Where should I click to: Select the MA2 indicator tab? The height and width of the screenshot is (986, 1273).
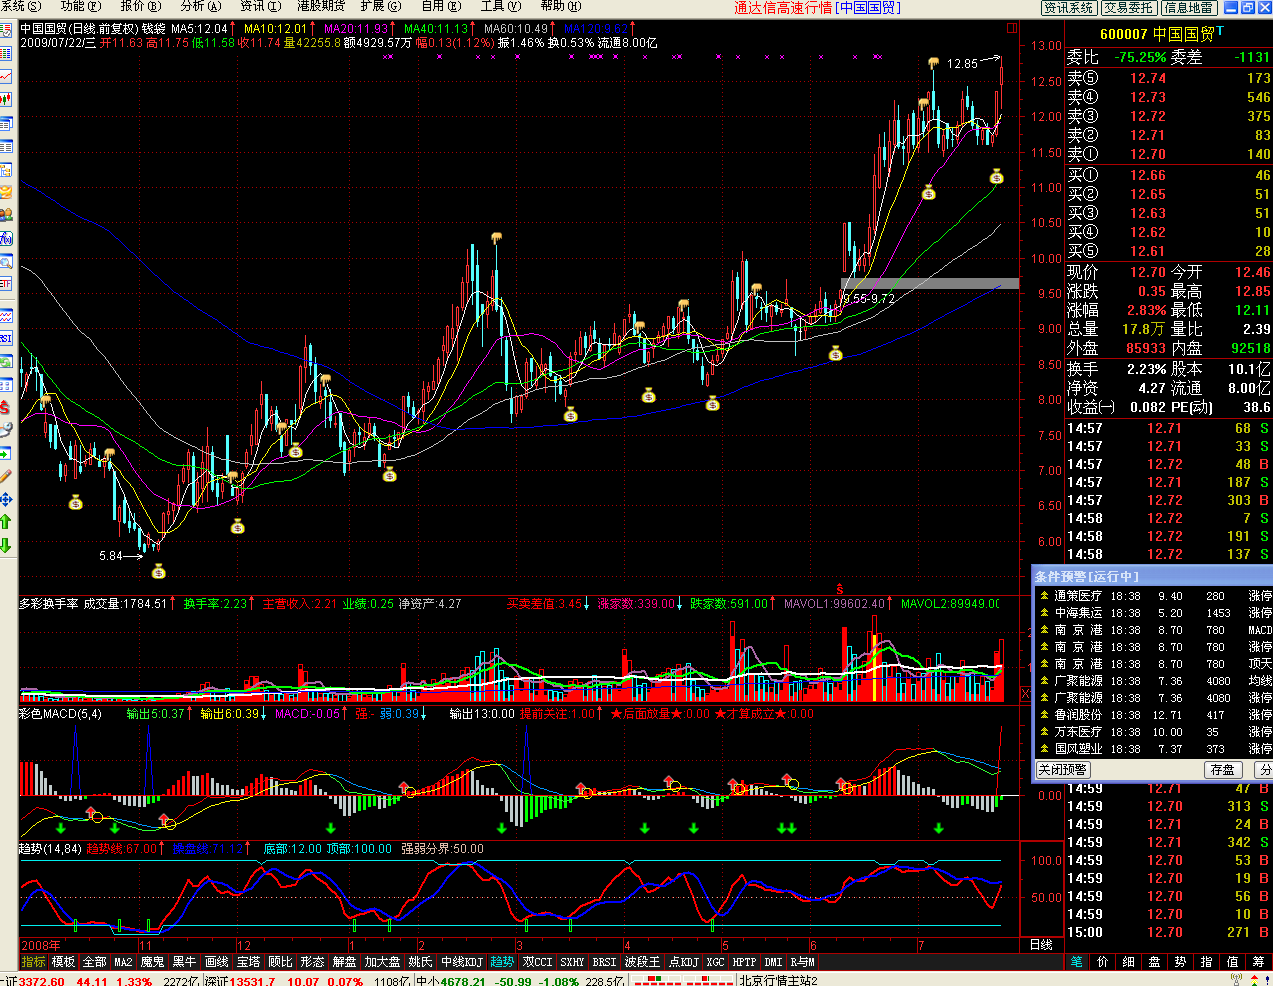click(123, 962)
